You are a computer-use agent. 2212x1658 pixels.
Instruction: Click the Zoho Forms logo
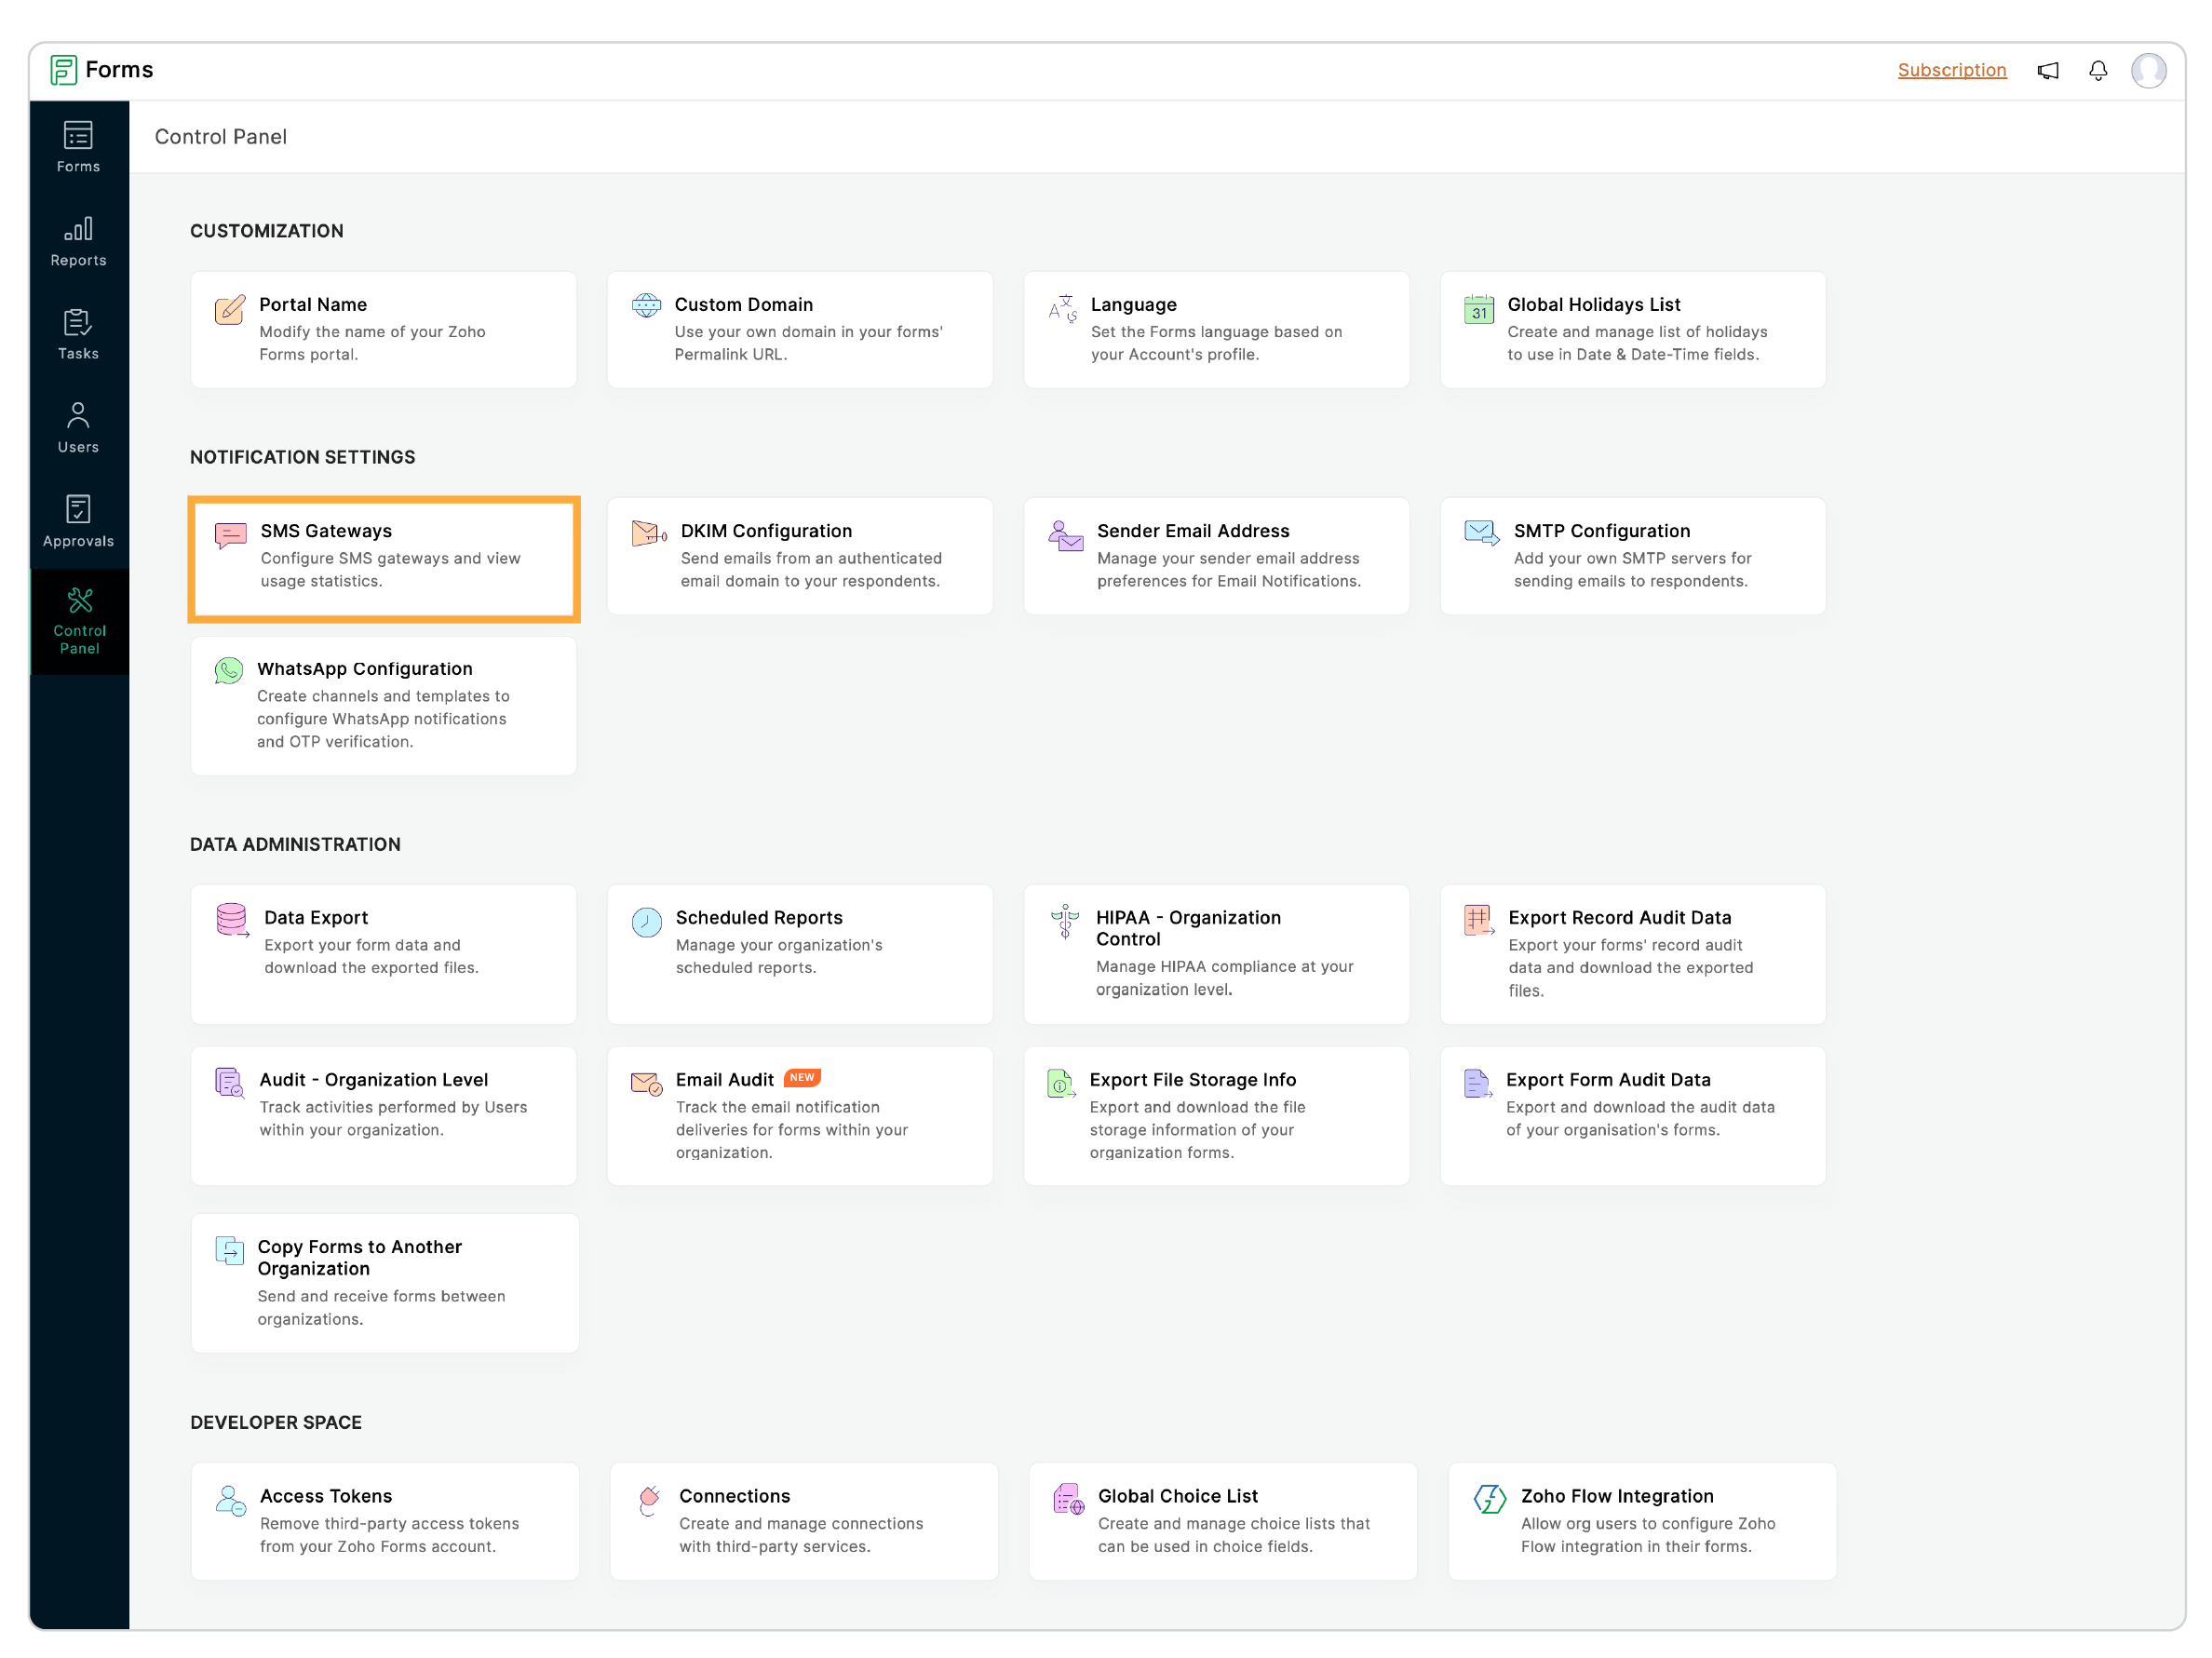pyautogui.click(x=64, y=70)
